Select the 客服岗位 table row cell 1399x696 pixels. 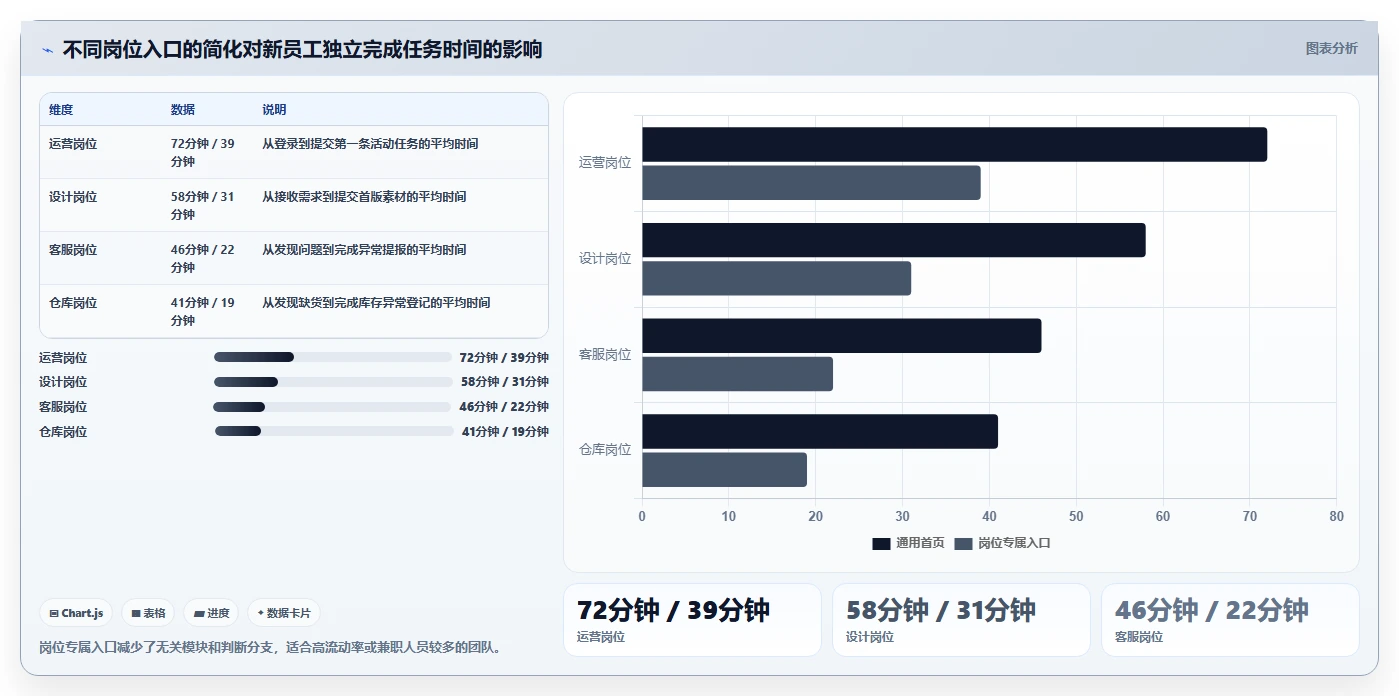(73, 249)
